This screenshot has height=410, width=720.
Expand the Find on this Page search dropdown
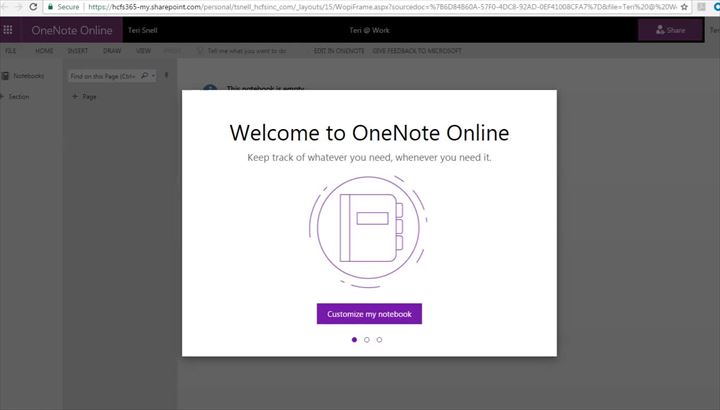(152, 75)
